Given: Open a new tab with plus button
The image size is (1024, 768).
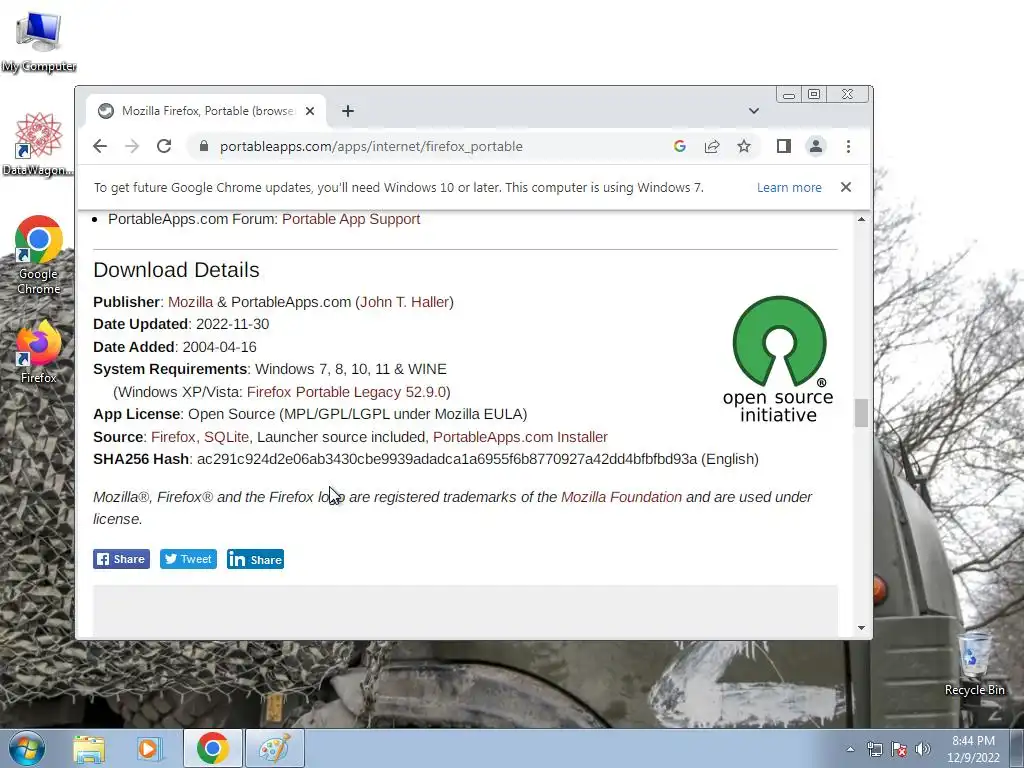Looking at the screenshot, I should (348, 111).
